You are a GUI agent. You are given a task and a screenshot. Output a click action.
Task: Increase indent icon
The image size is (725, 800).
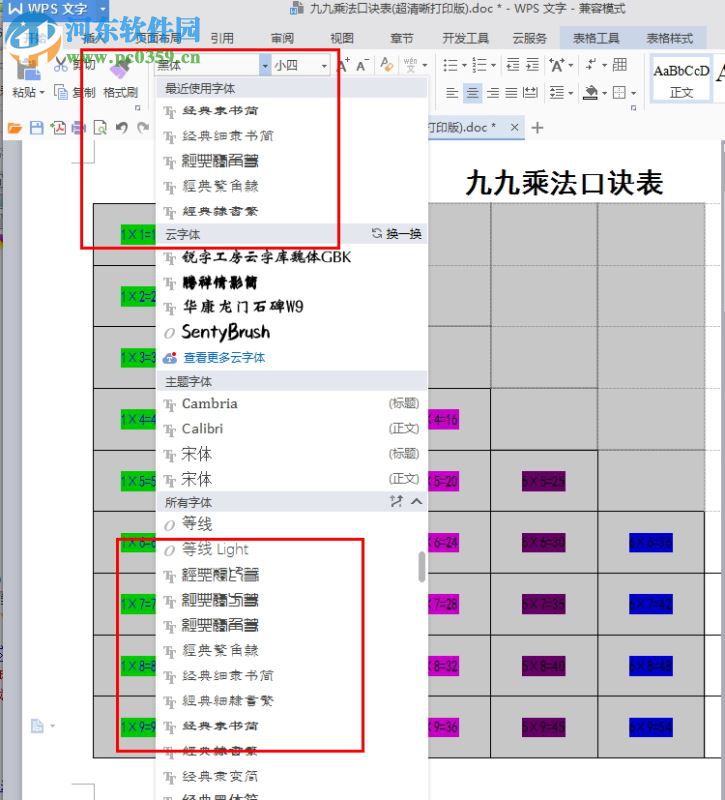tap(532, 65)
